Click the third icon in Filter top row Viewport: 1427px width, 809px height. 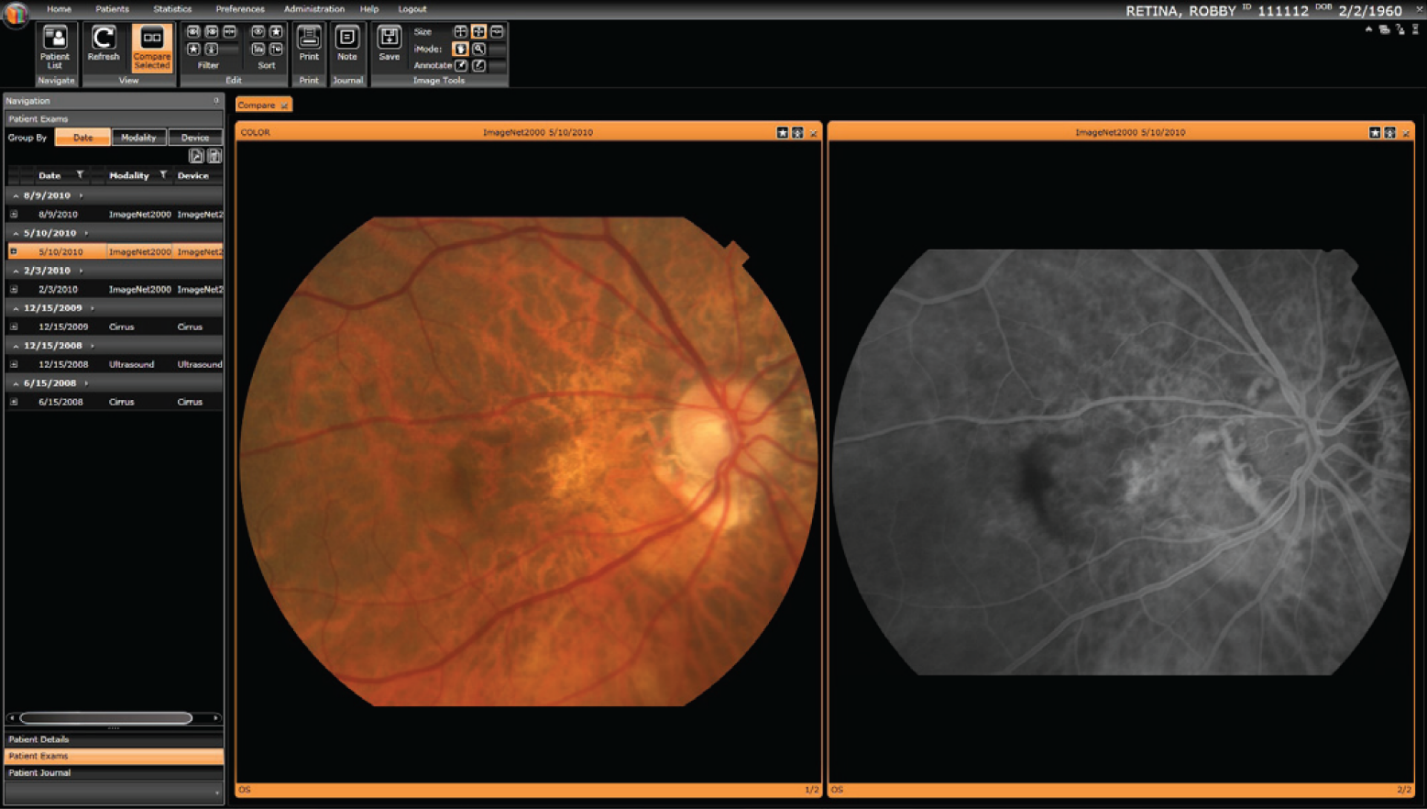click(229, 32)
